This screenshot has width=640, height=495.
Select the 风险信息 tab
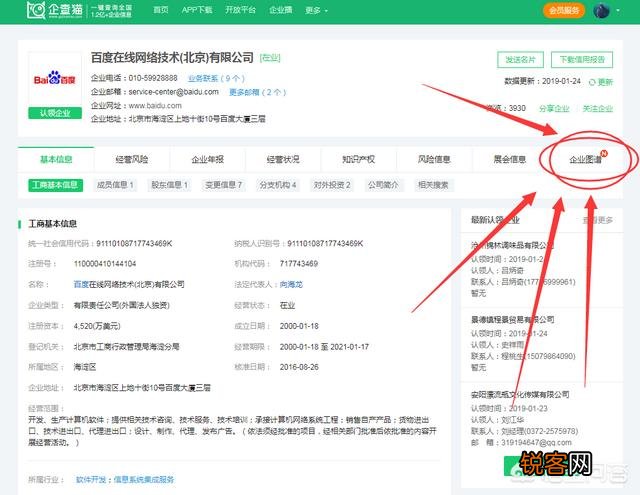[x=434, y=159]
